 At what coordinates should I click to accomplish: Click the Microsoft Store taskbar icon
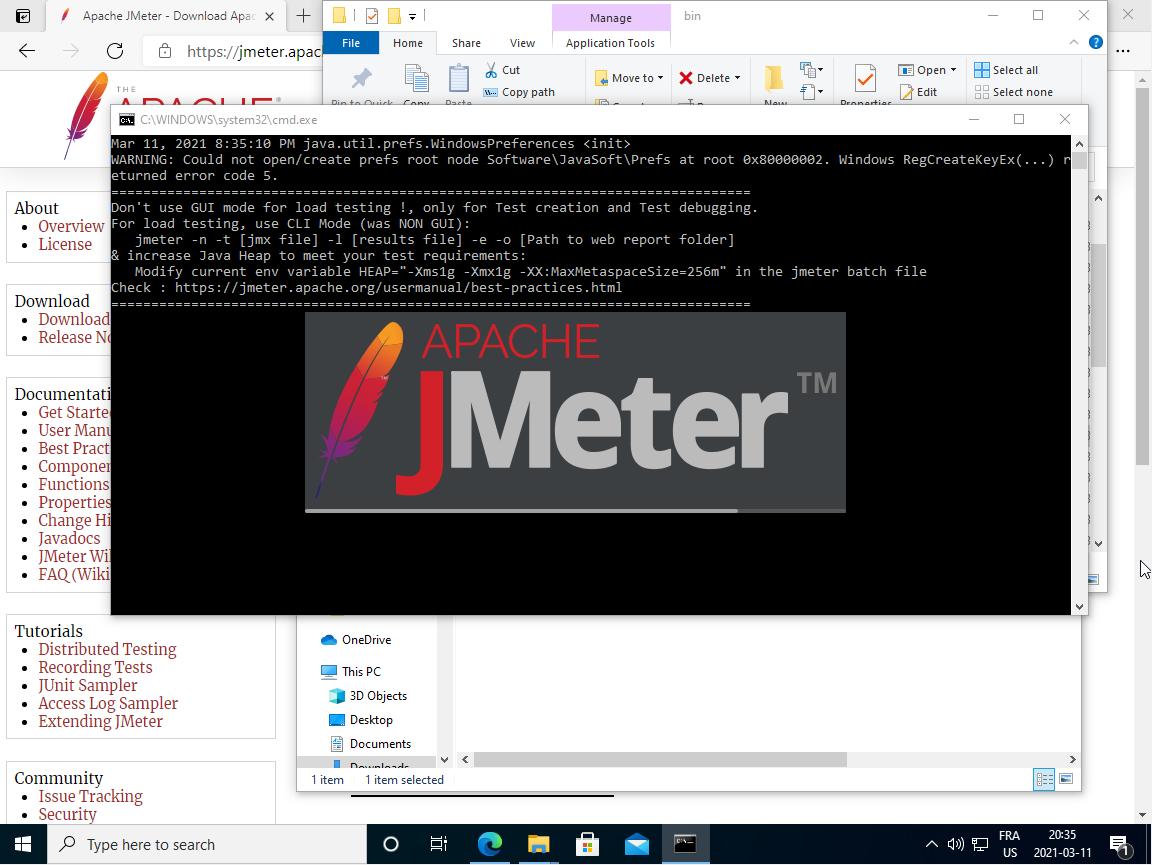pos(587,844)
